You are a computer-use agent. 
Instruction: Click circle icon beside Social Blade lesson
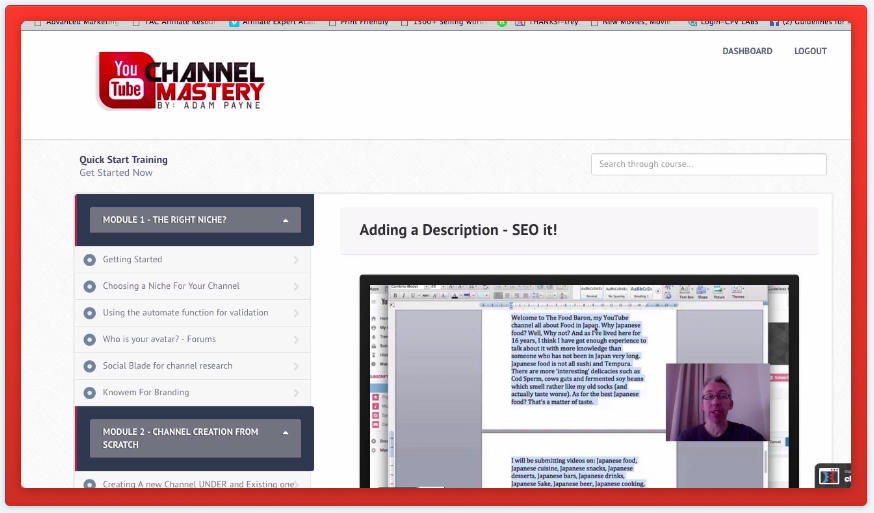pos(89,366)
